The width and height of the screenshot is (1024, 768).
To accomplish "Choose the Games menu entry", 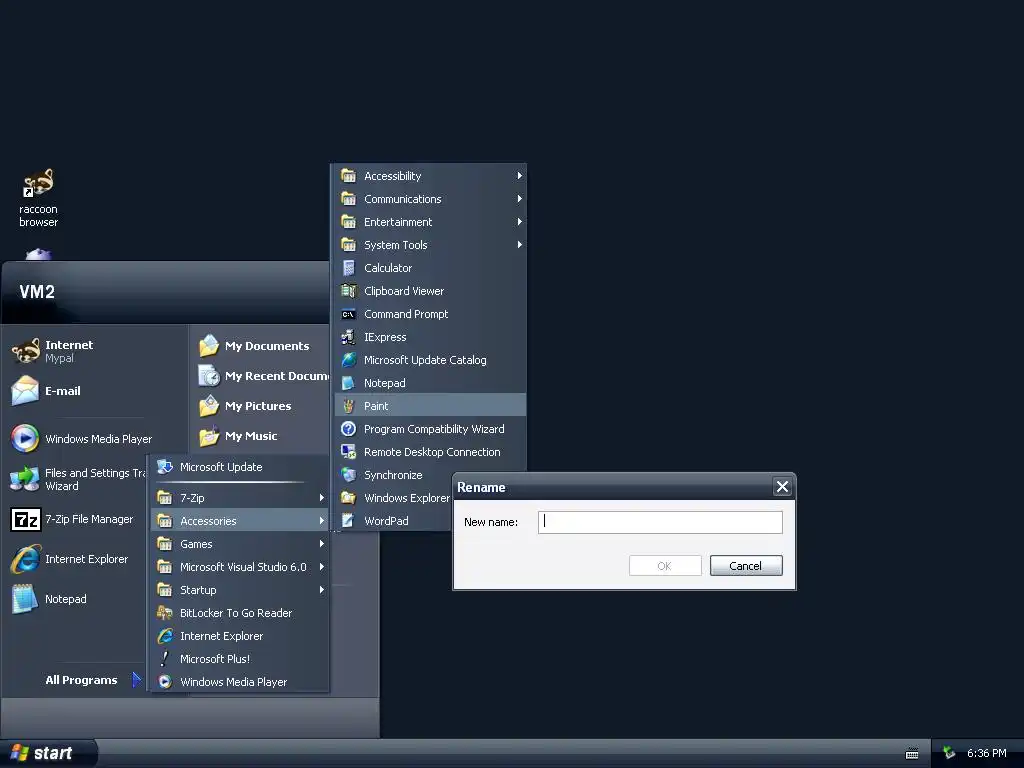I will coord(240,544).
